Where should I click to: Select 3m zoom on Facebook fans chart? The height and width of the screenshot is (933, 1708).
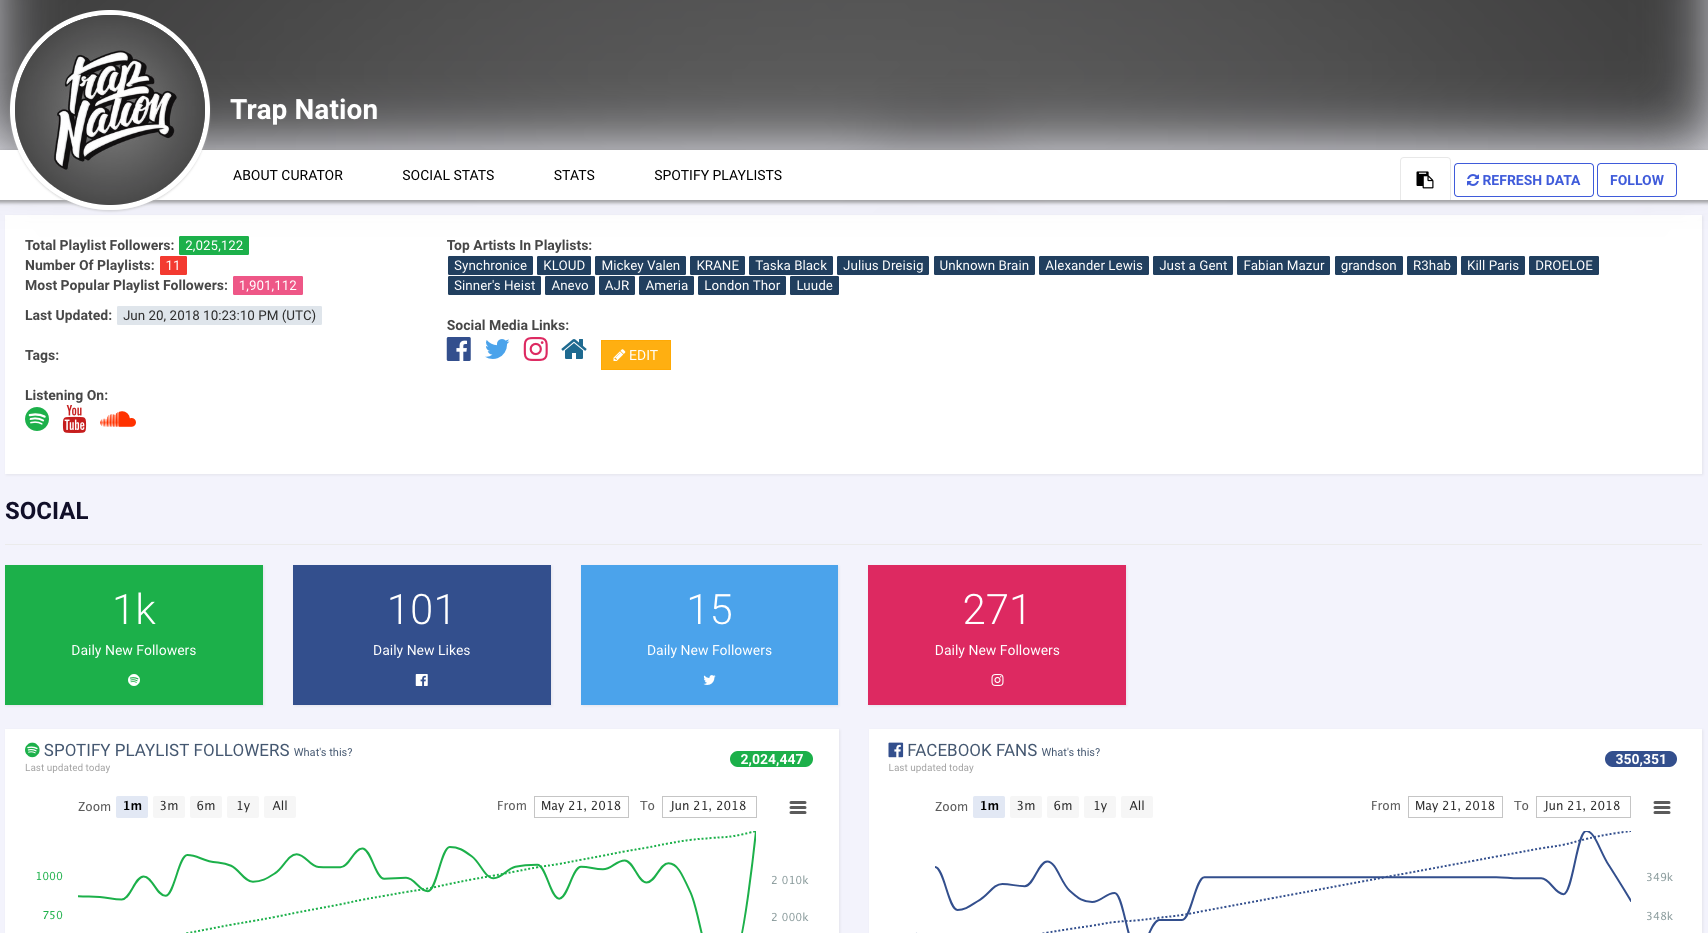tap(1026, 806)
